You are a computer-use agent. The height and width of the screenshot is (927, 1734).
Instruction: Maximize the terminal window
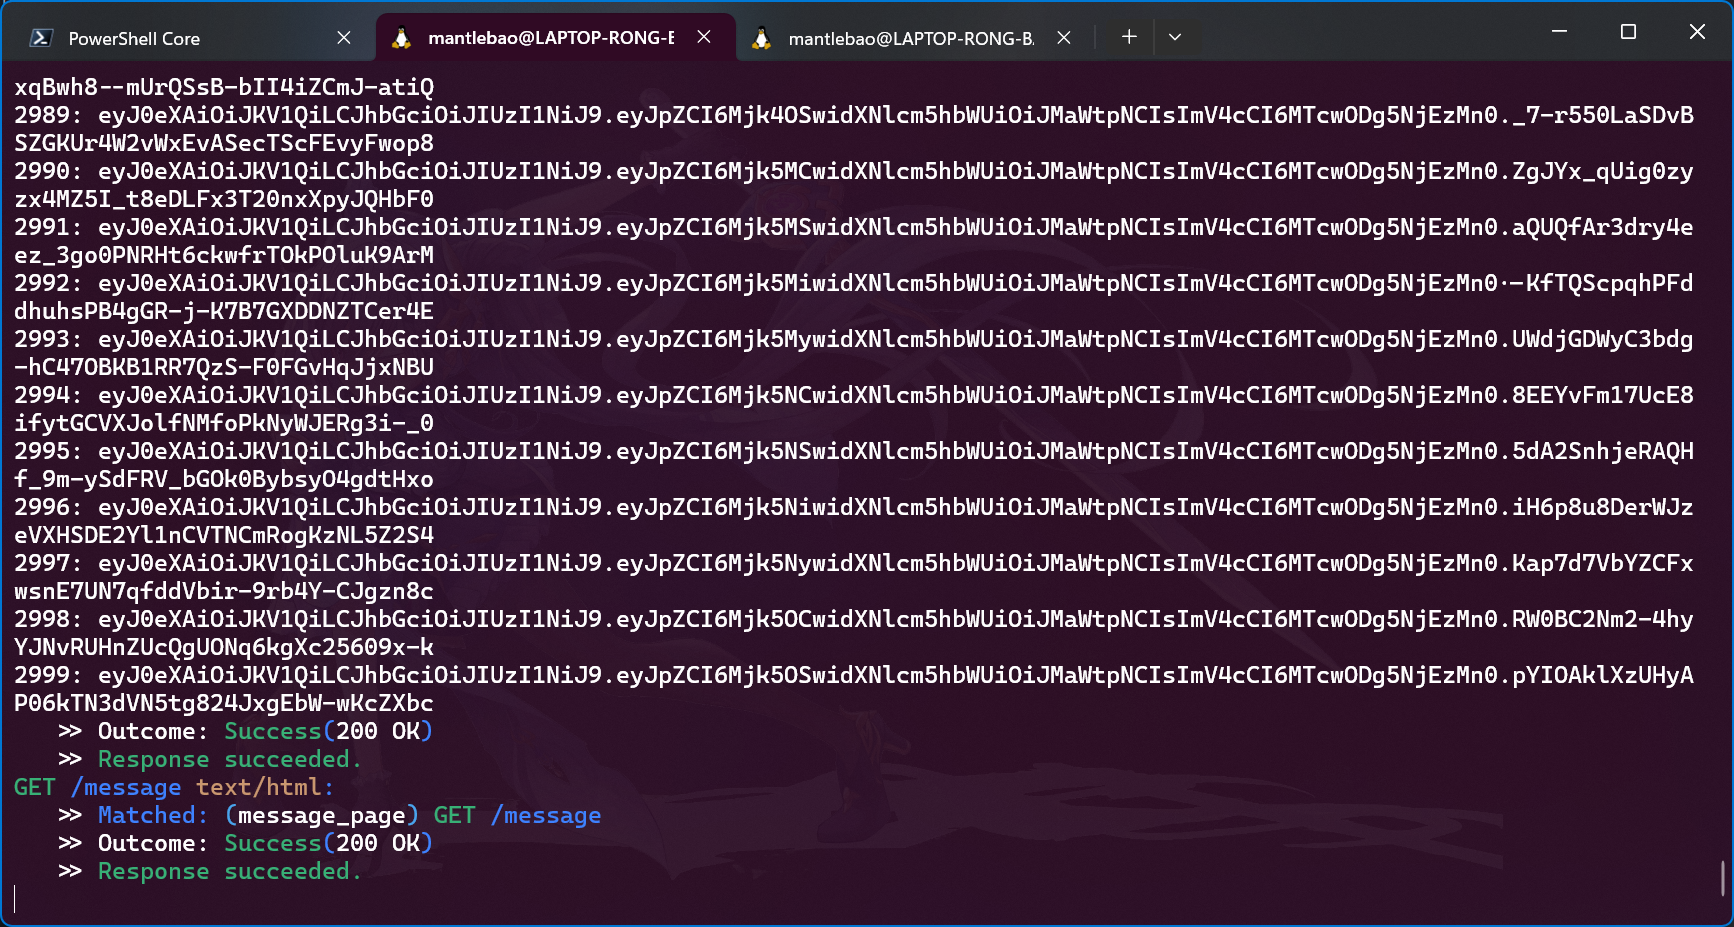[1628, 32]
